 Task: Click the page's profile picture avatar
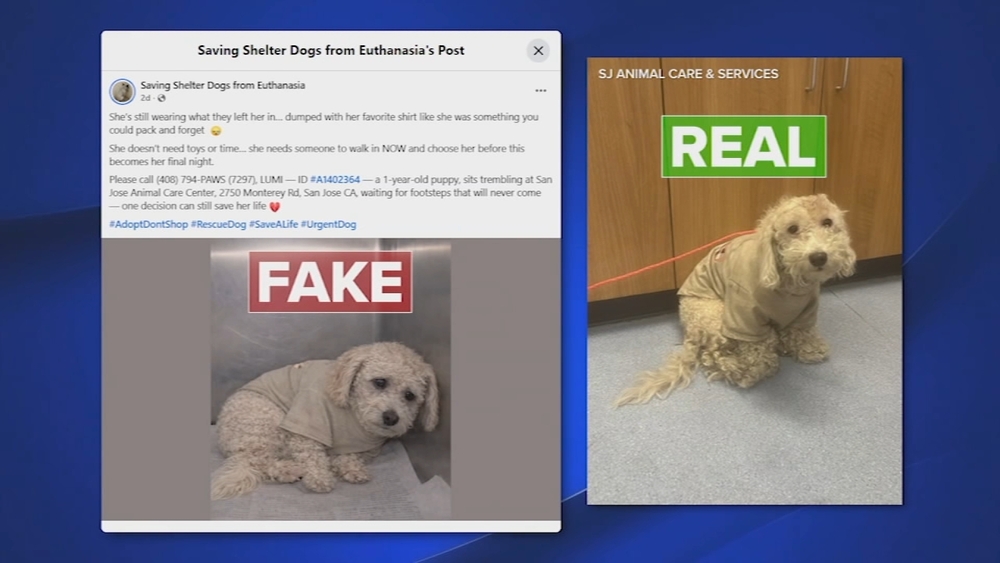(122, 91)
